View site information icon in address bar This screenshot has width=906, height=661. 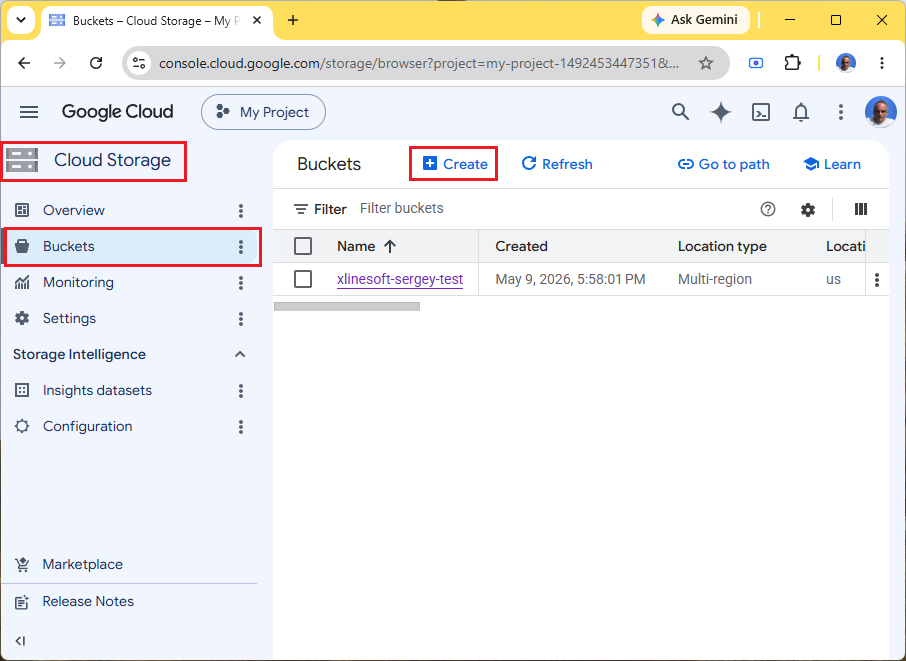139,63
